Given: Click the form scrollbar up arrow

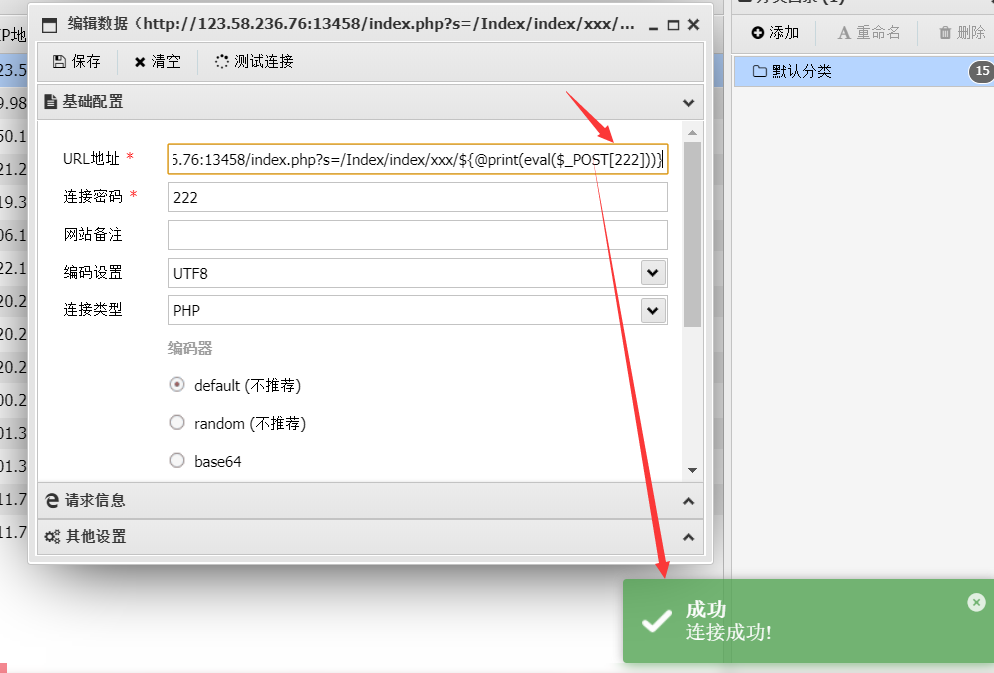Looking at the screenshot, I should (x=692, y=133).
